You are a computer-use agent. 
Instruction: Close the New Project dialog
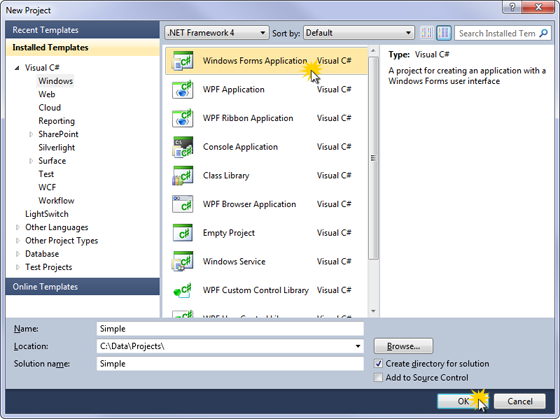click(x=539, y=7)
